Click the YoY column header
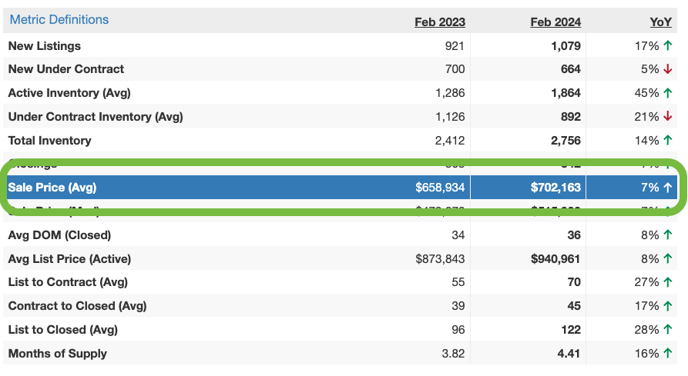Viewport: 688px width, 376px height. [x=660, y=22]
